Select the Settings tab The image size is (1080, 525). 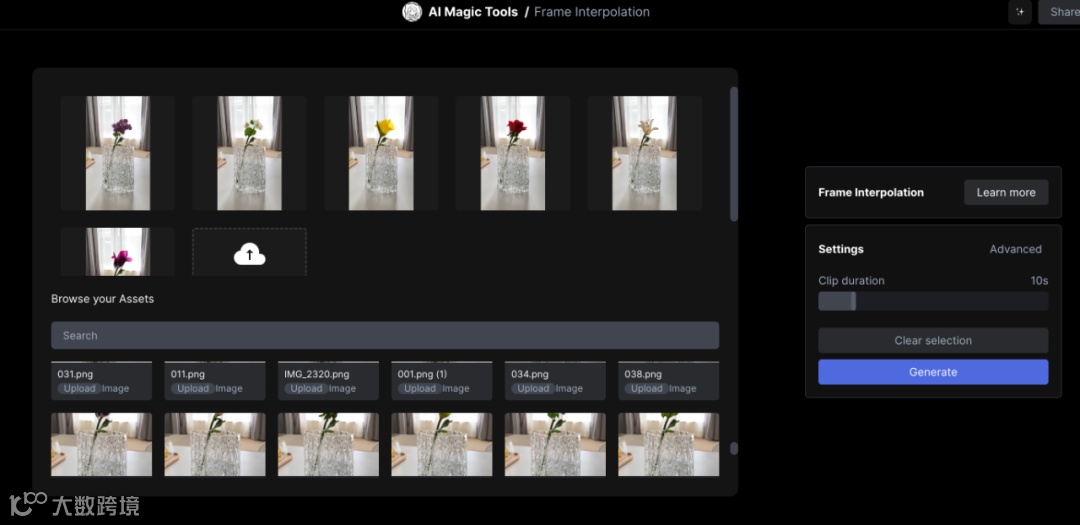coord(840,249)
